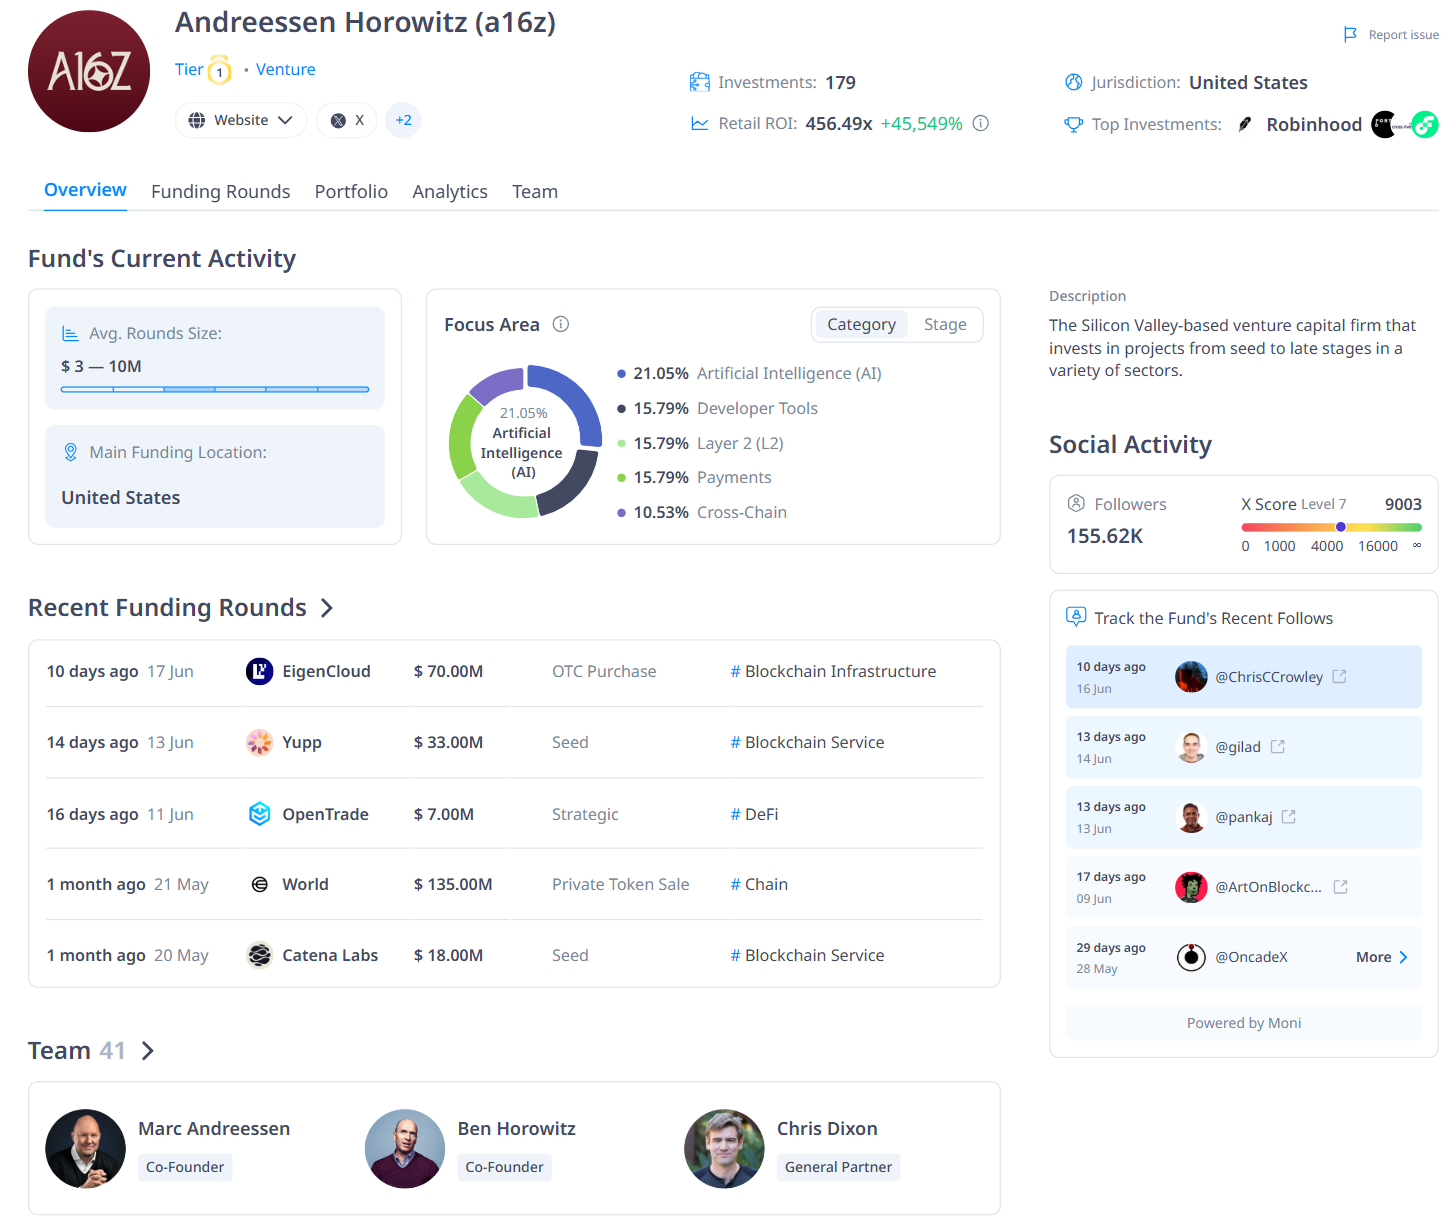Open @ArtOnBlockc... external link icon

click(1341, 887)
